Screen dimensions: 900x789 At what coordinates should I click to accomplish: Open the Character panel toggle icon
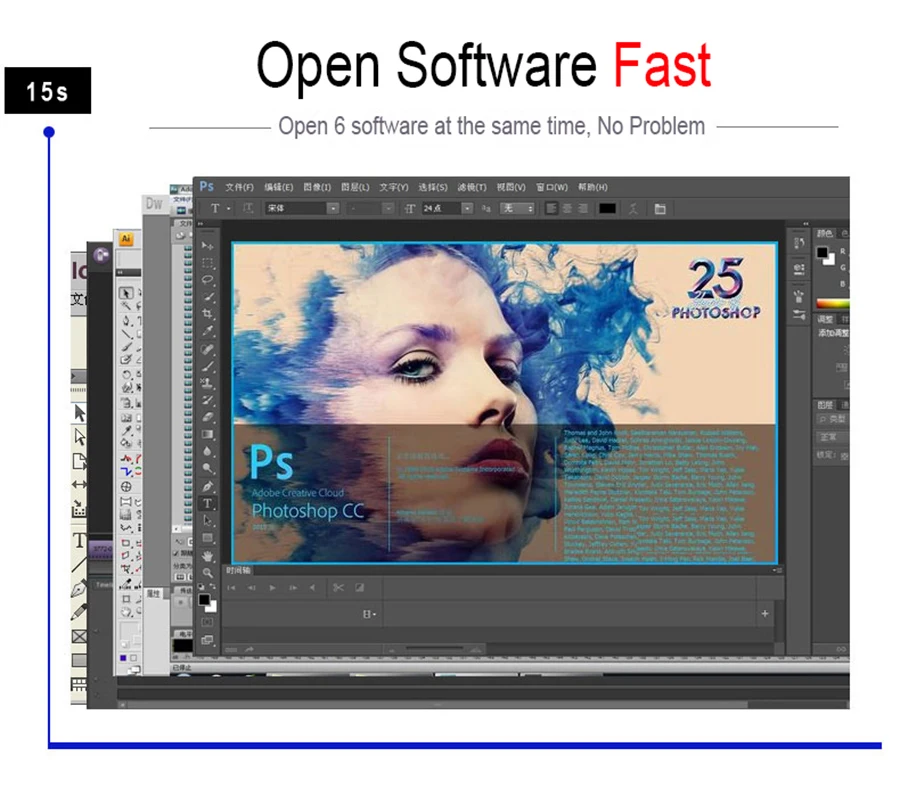coord(660,208)
